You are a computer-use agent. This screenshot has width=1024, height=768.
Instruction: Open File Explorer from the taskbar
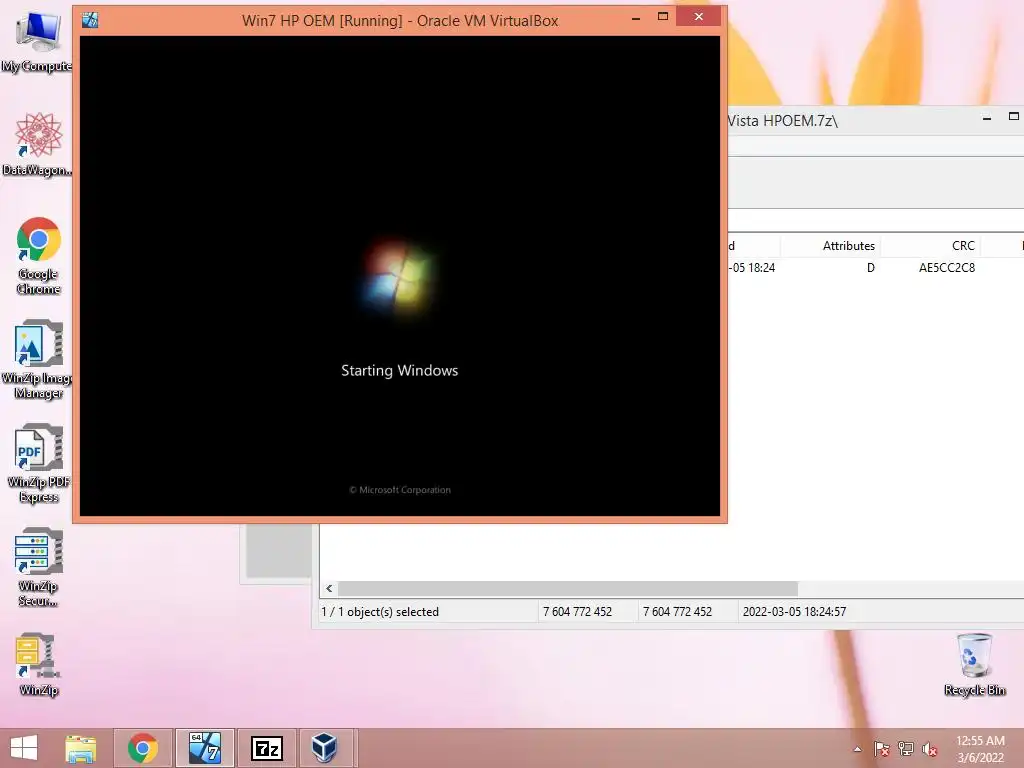pos(81,748)
